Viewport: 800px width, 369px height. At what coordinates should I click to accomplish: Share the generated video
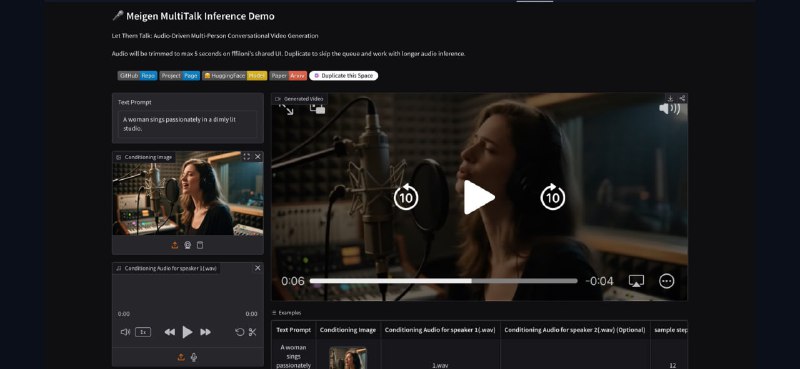(682, 98)
